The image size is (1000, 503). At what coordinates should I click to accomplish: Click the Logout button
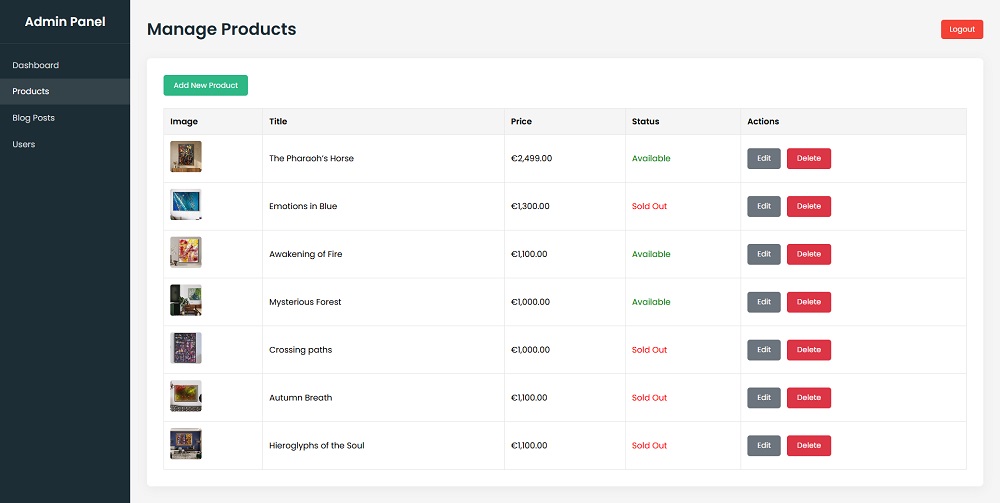(x=961, y=30)
